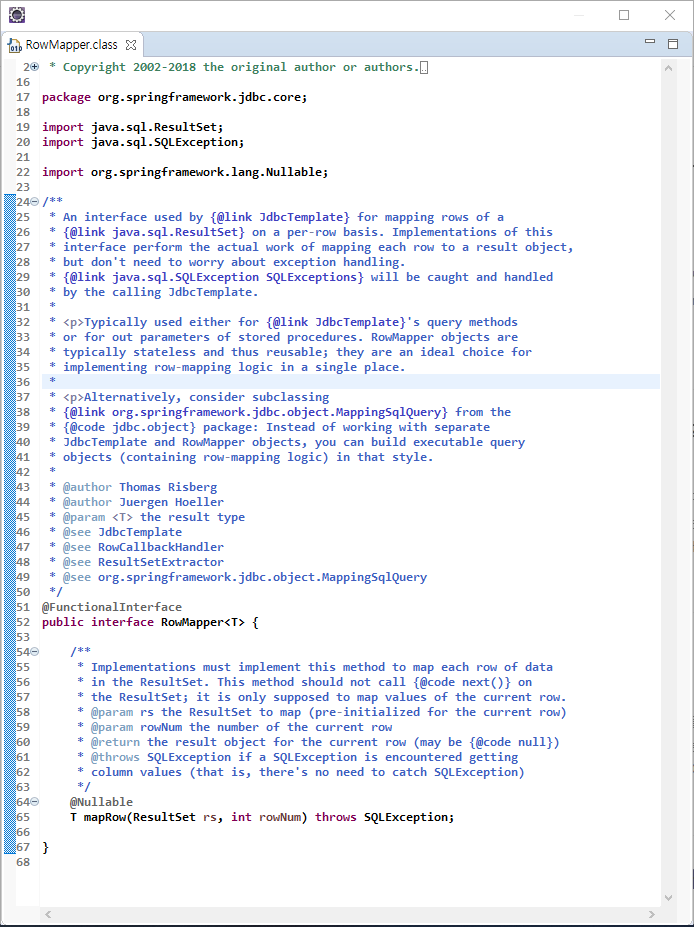This screenshot has width=694, height=927.
Task: Click the vertical scrollbar up arrow
Action: click(669, 68)
